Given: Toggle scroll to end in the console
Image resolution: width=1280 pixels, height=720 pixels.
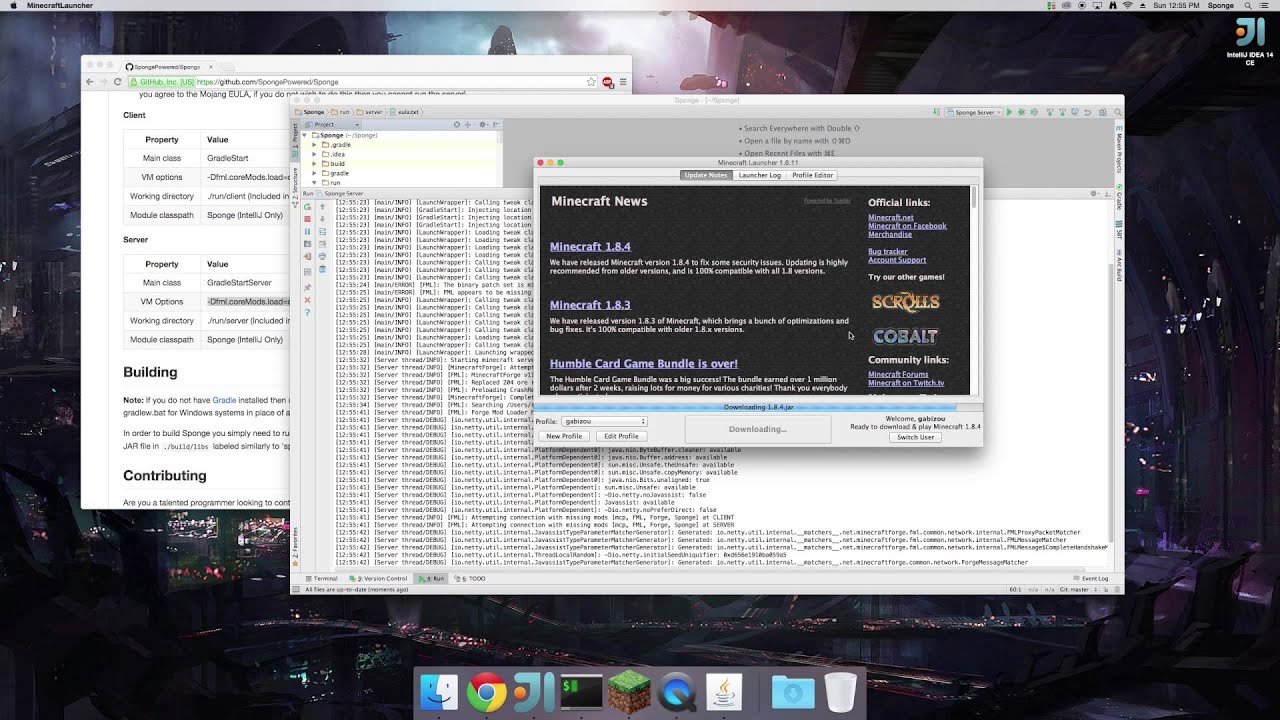Looking at the screenshot, I should coord(322,244).
